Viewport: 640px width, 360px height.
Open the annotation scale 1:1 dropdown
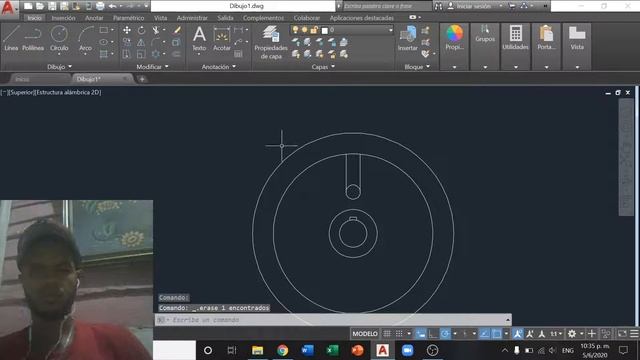click(556, 334)
